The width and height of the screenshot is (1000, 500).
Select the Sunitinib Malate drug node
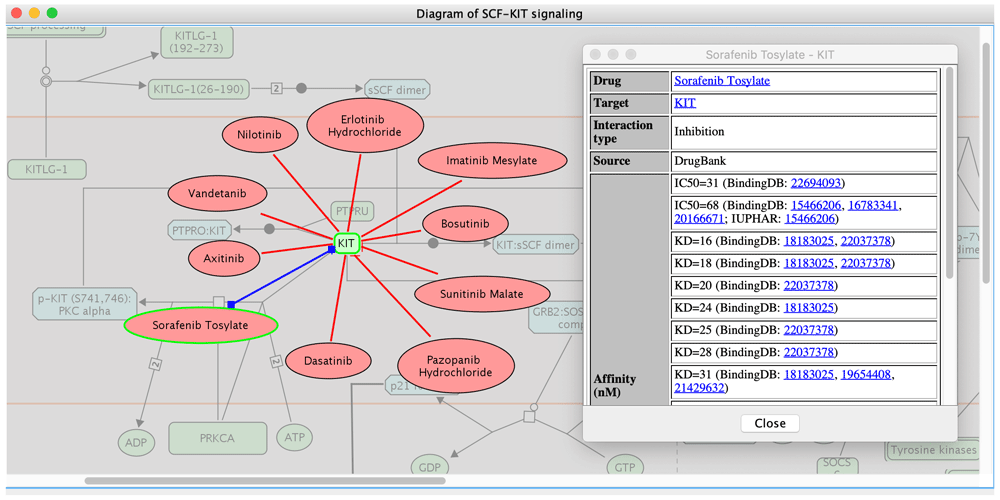[482, 294]
